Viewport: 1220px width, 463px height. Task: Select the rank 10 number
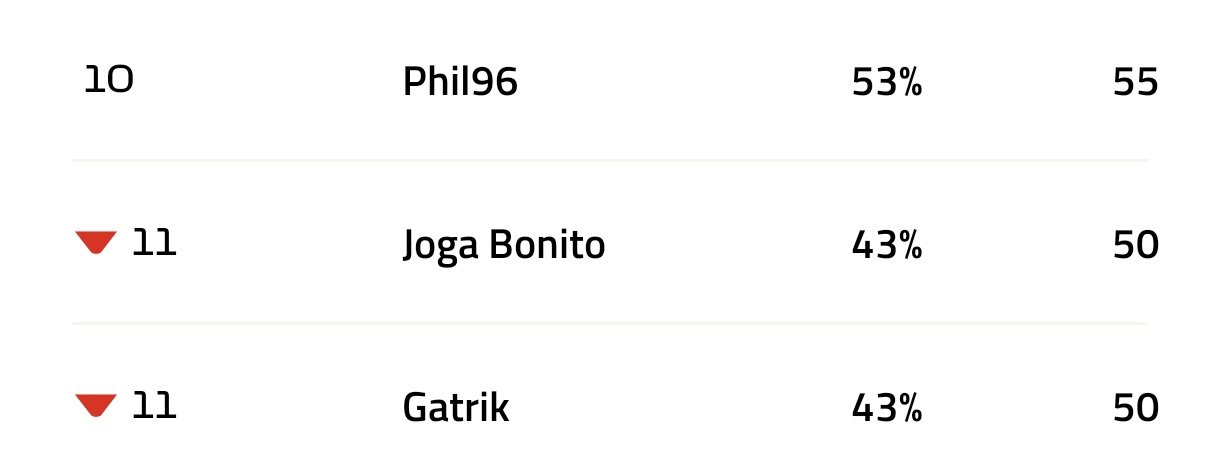click(x=109, y=81)
